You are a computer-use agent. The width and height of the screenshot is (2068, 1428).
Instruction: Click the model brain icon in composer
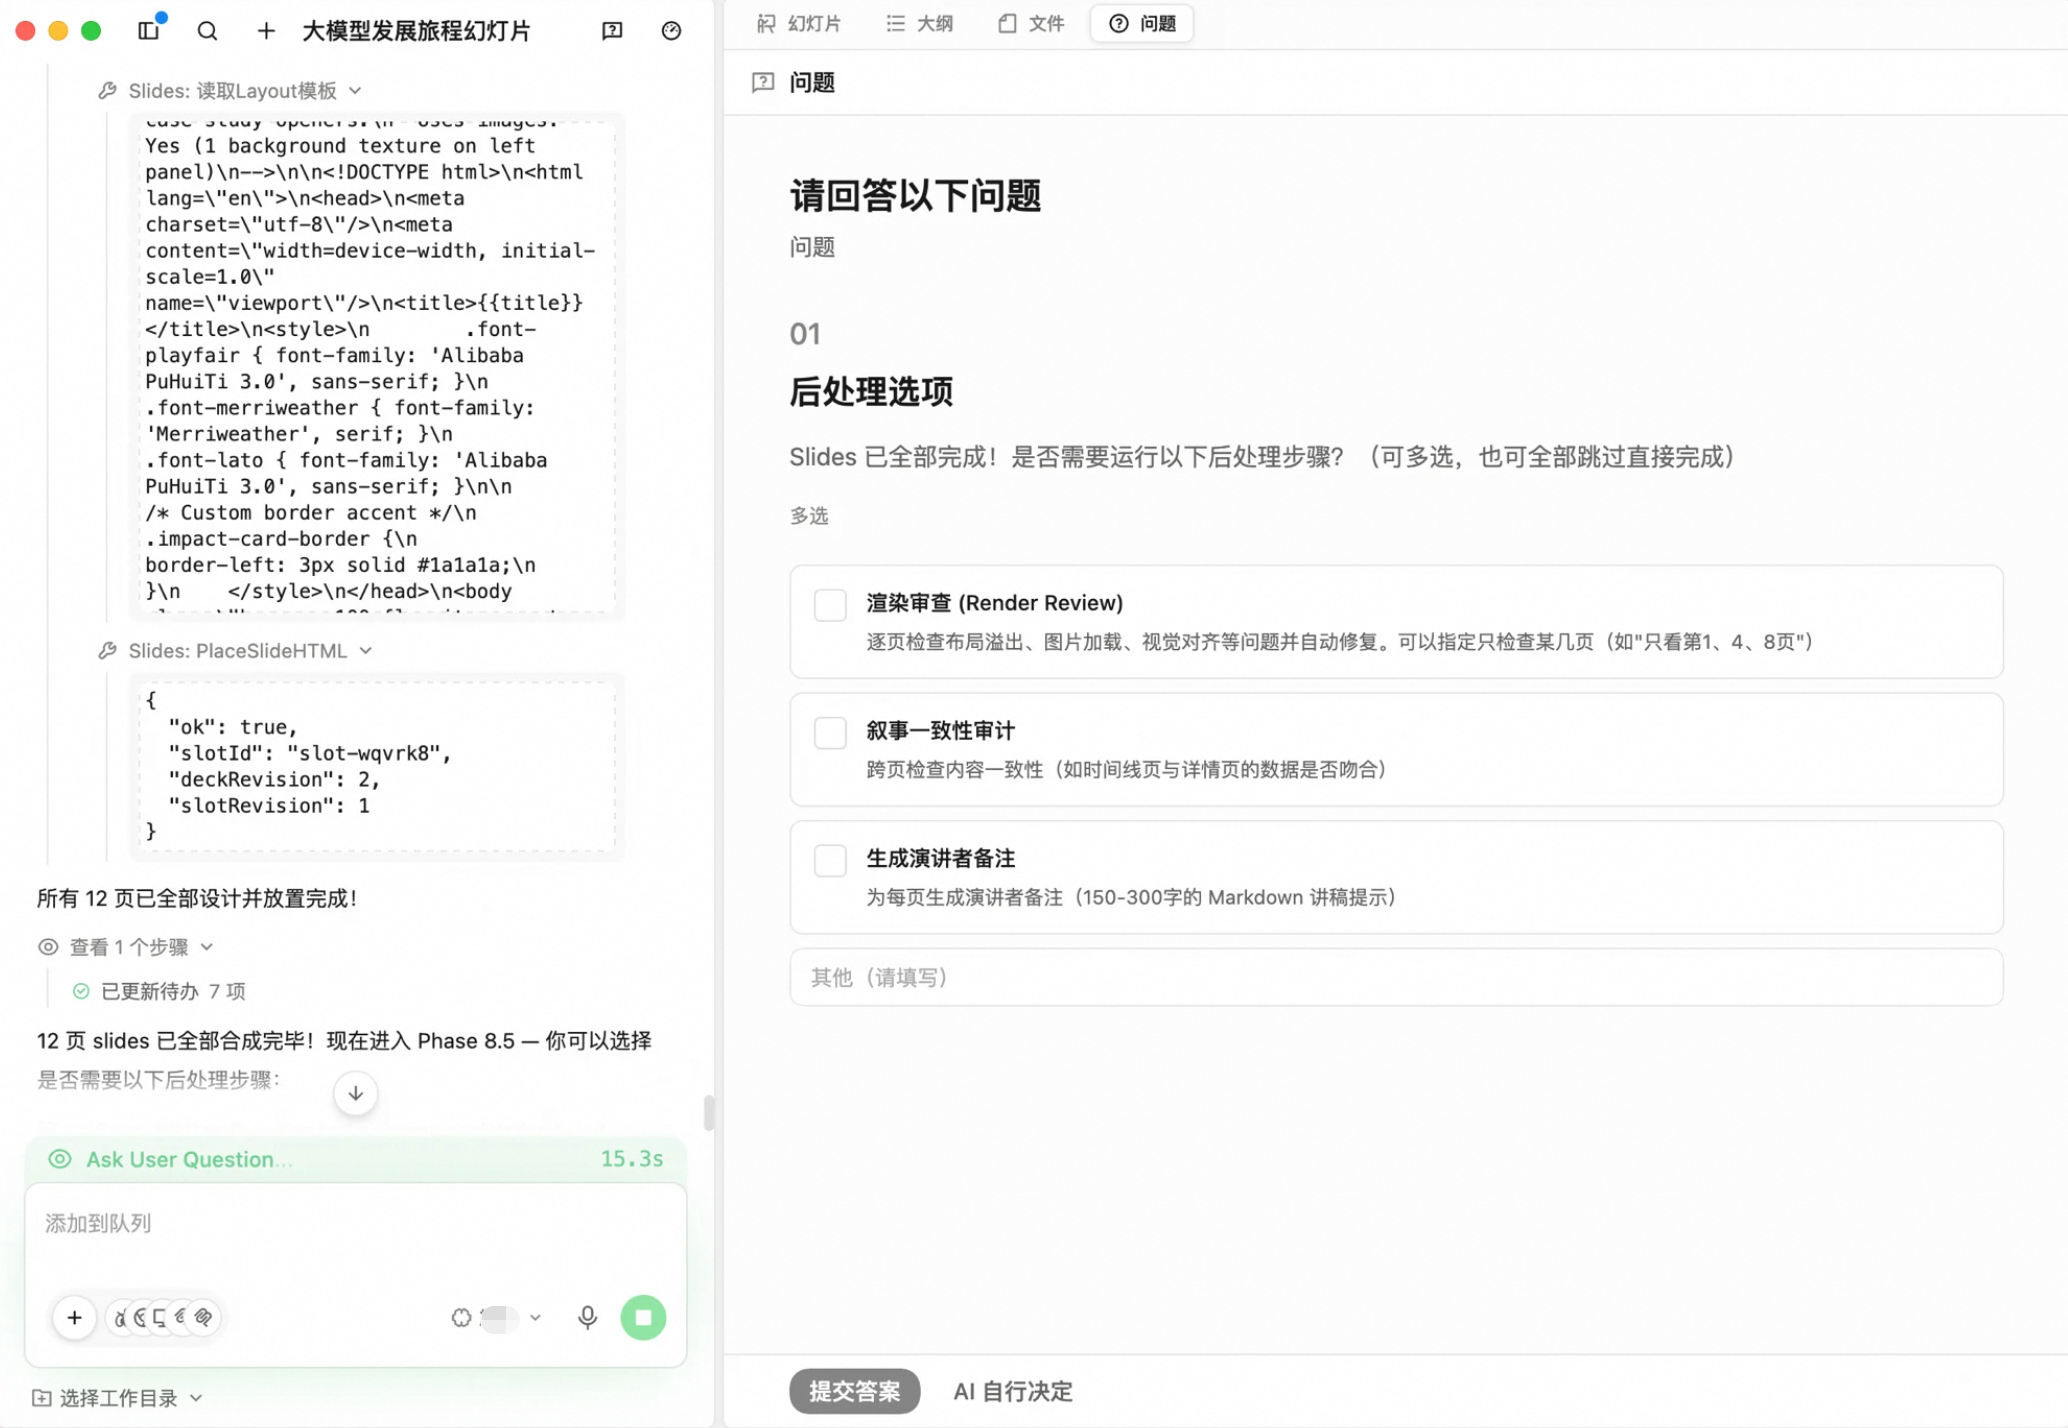point(461,1317)
